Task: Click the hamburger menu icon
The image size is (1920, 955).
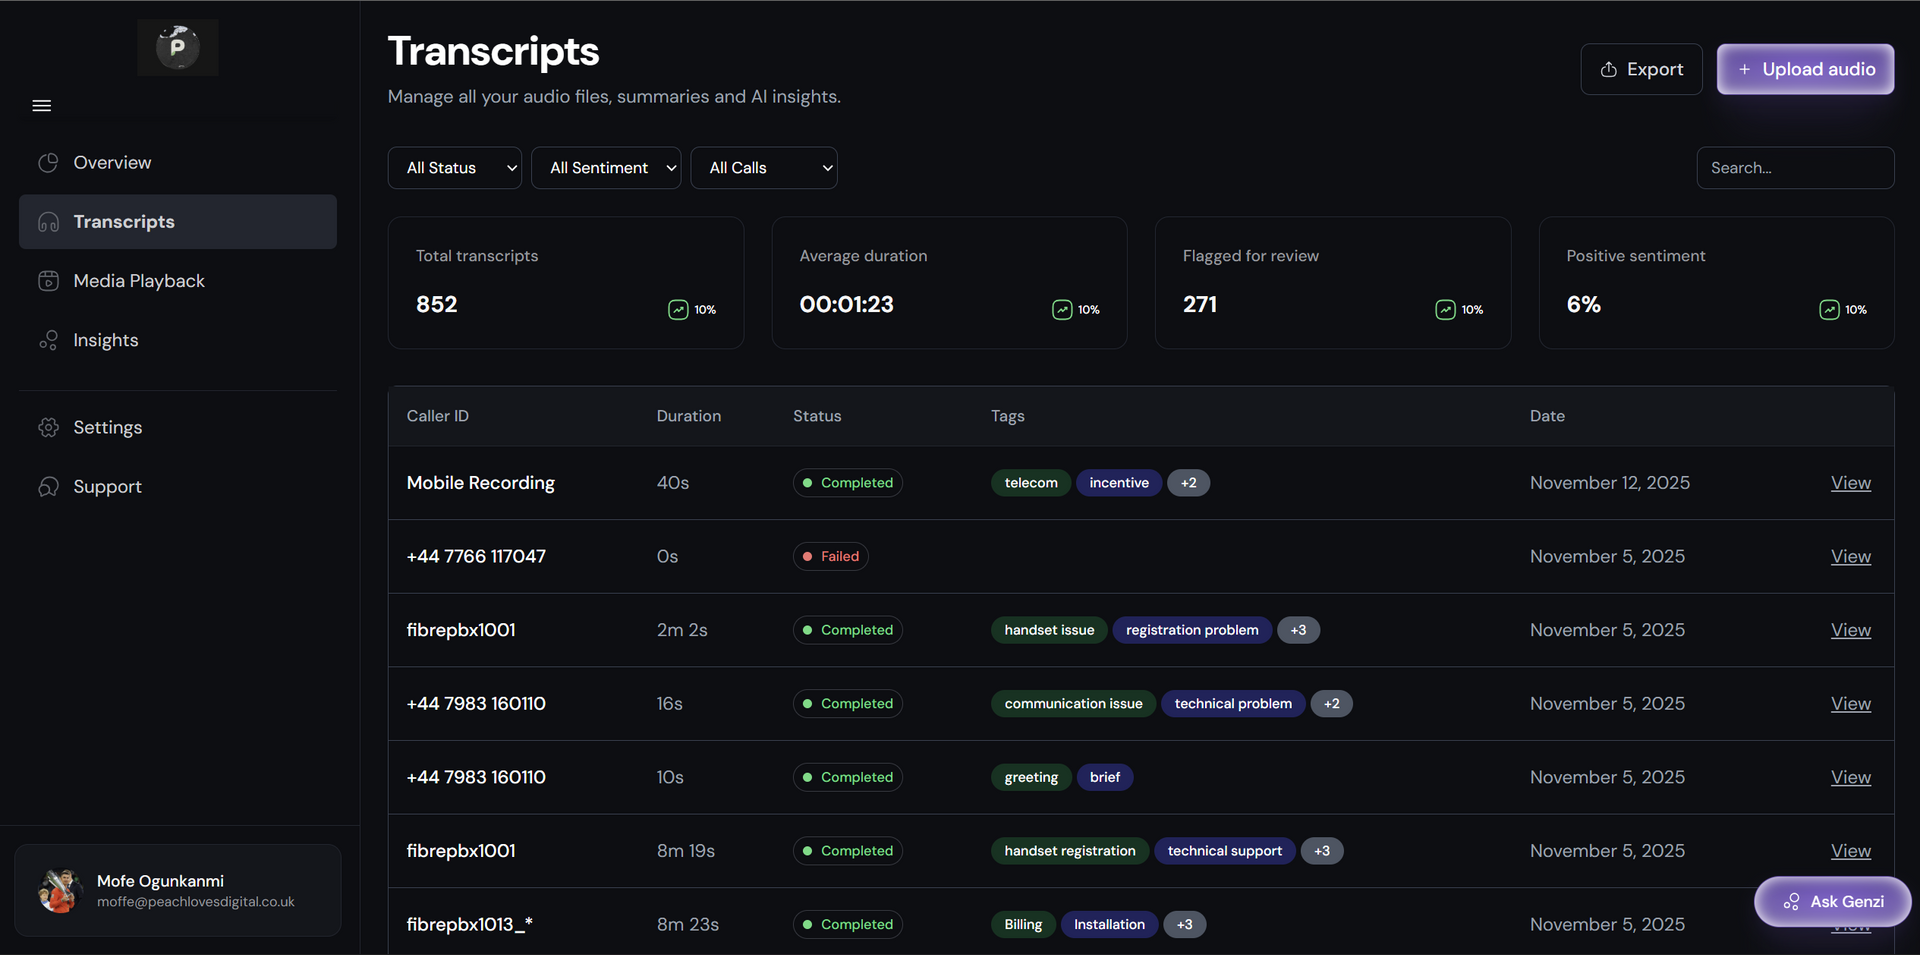Action: [41, 105]
